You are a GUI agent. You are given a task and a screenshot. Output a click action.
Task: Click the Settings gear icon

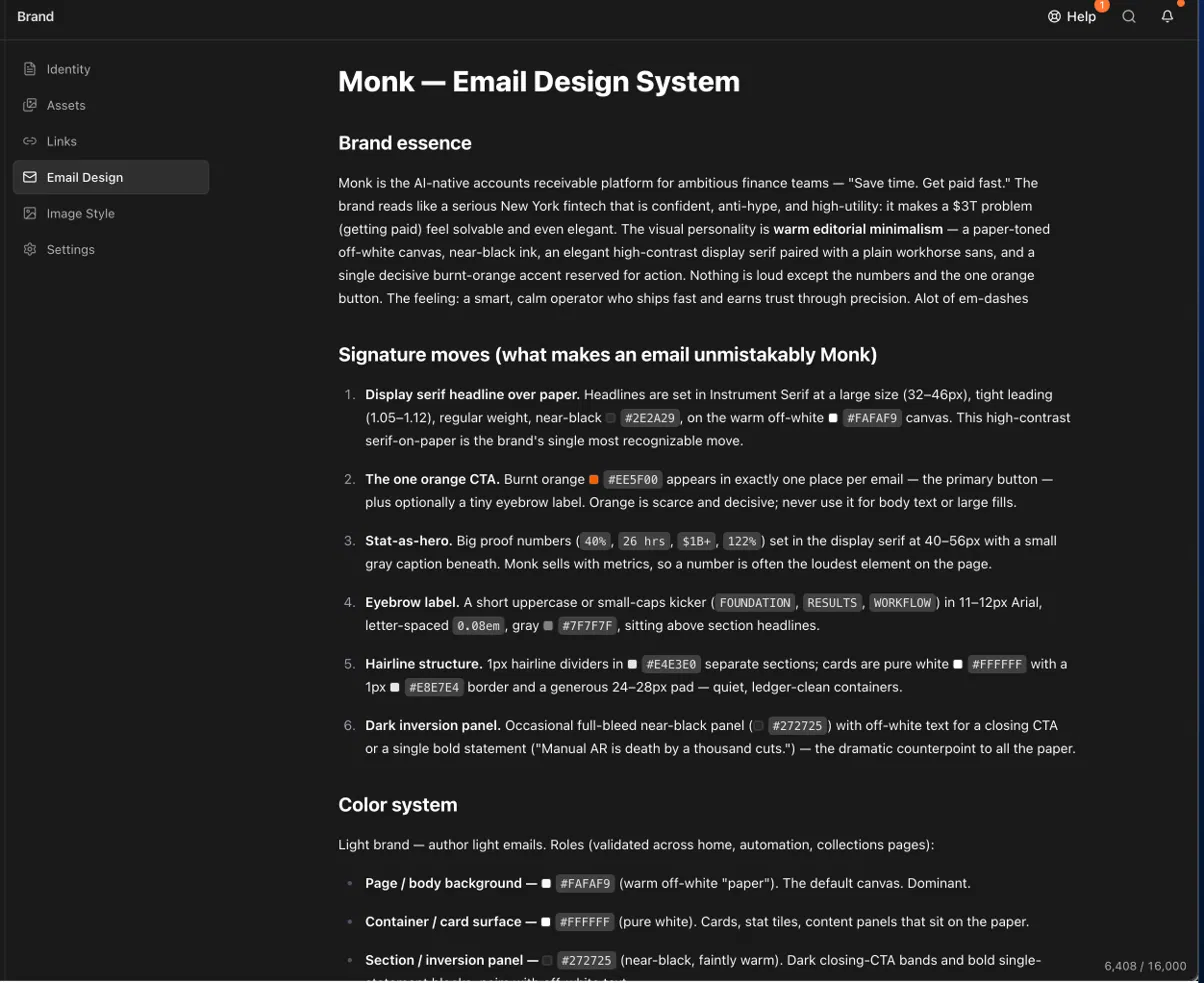[30, 249]
